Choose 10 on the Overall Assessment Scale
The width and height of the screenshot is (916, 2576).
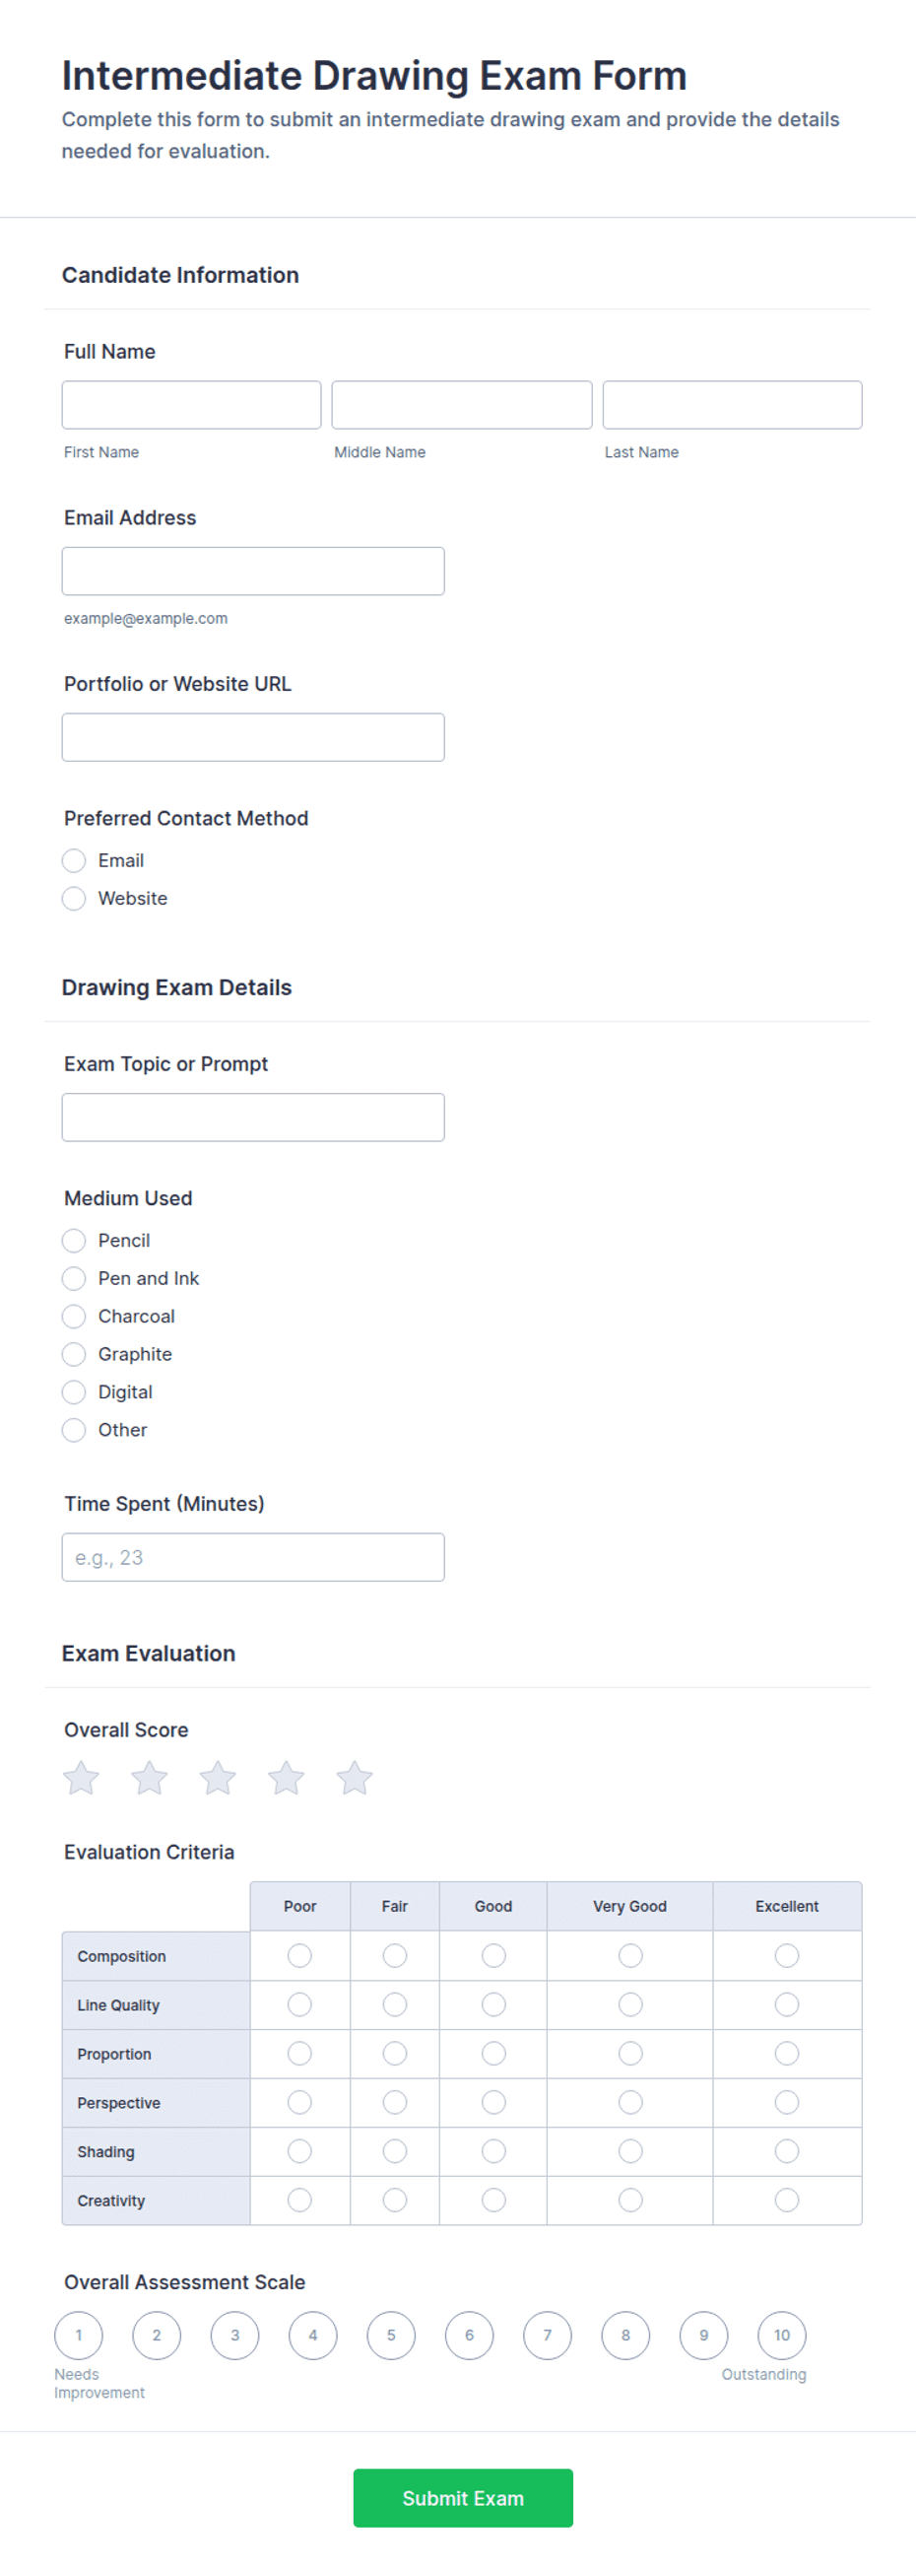coord(782,2335)
